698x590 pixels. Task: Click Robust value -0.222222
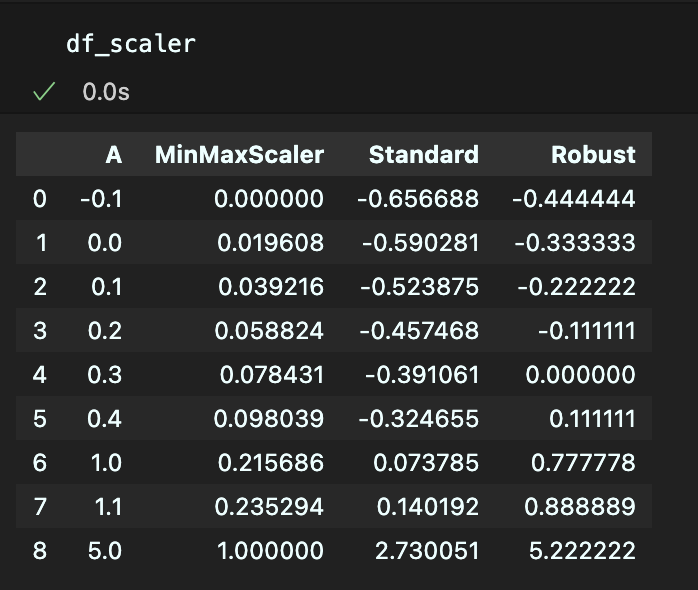(x=576, y=286)
